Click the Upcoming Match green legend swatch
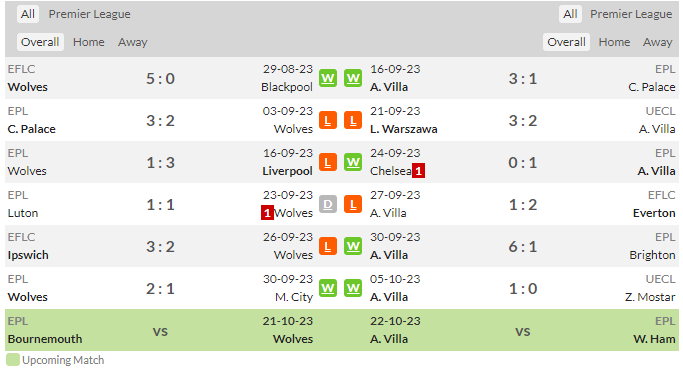The height and width of the screenshot is (392, 683). [13, 360]
